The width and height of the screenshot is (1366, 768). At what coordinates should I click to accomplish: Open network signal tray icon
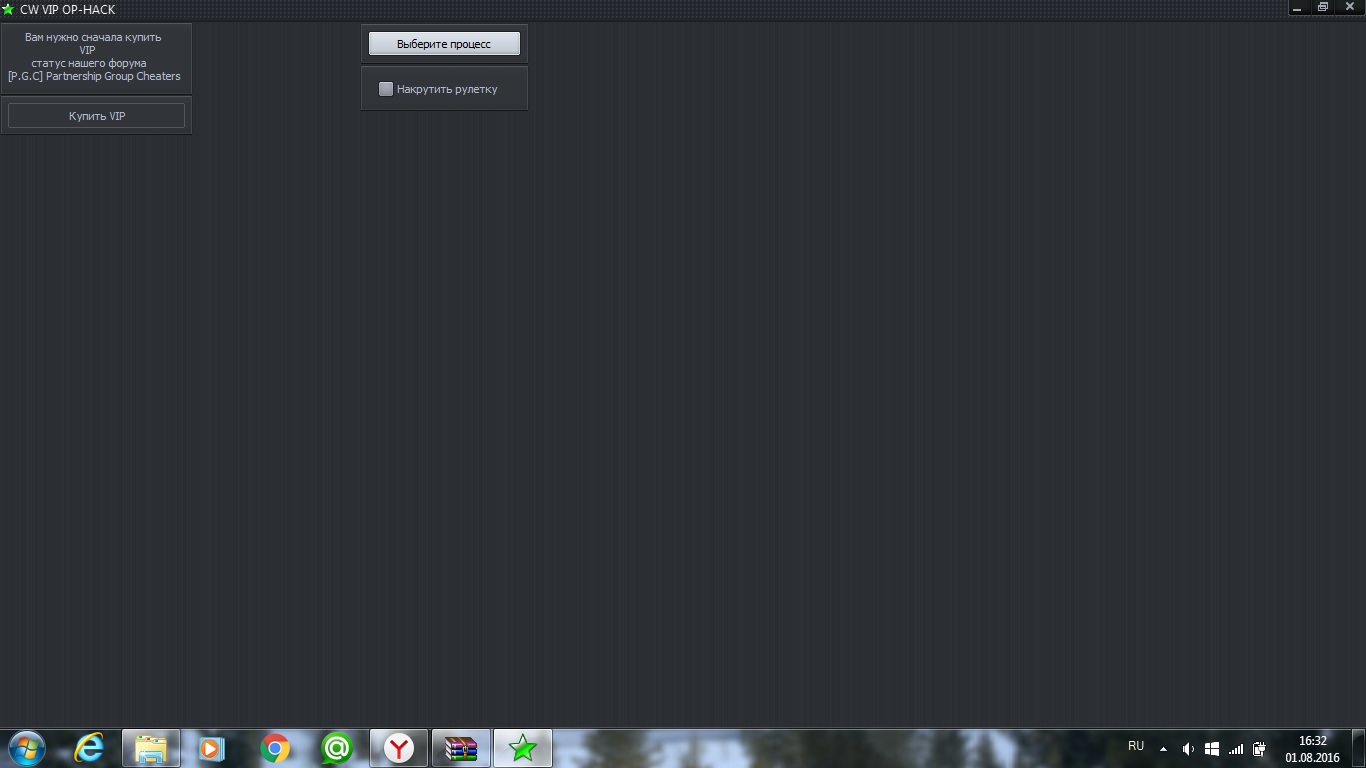click(1236, 749)
